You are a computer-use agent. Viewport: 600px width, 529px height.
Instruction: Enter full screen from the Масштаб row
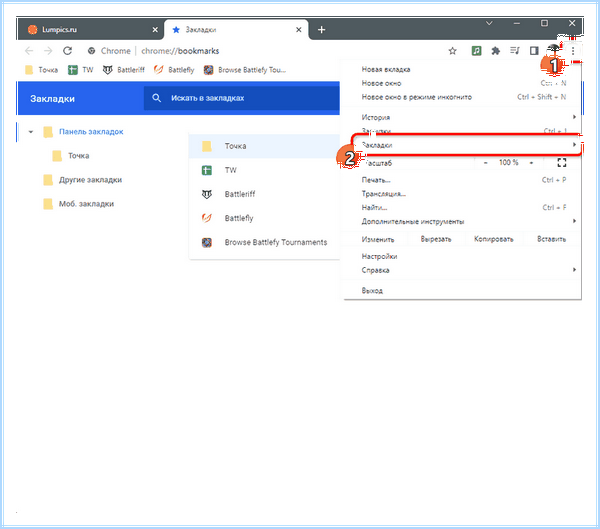point(561,163)
